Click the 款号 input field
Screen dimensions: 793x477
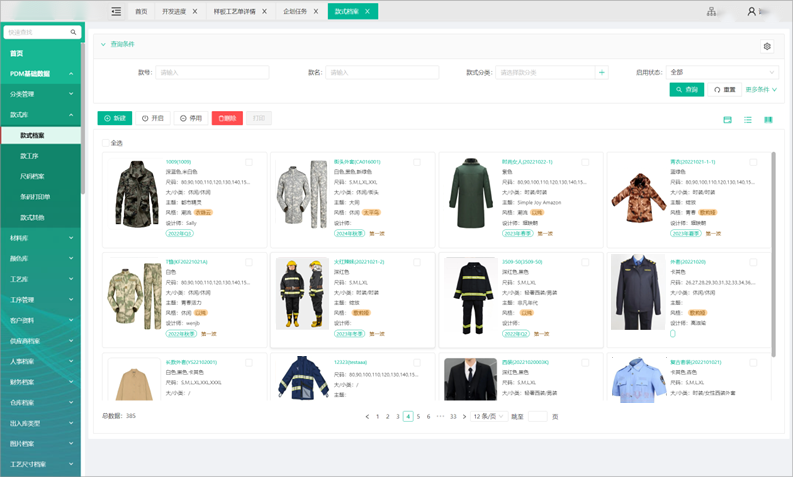[x=212, y=73]
